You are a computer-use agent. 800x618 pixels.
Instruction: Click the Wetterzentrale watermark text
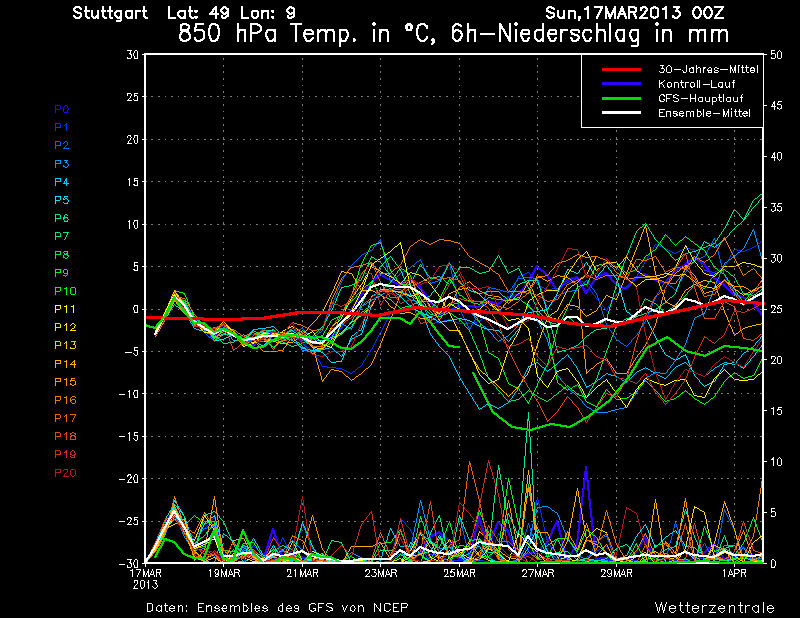[x=714, y=607]
